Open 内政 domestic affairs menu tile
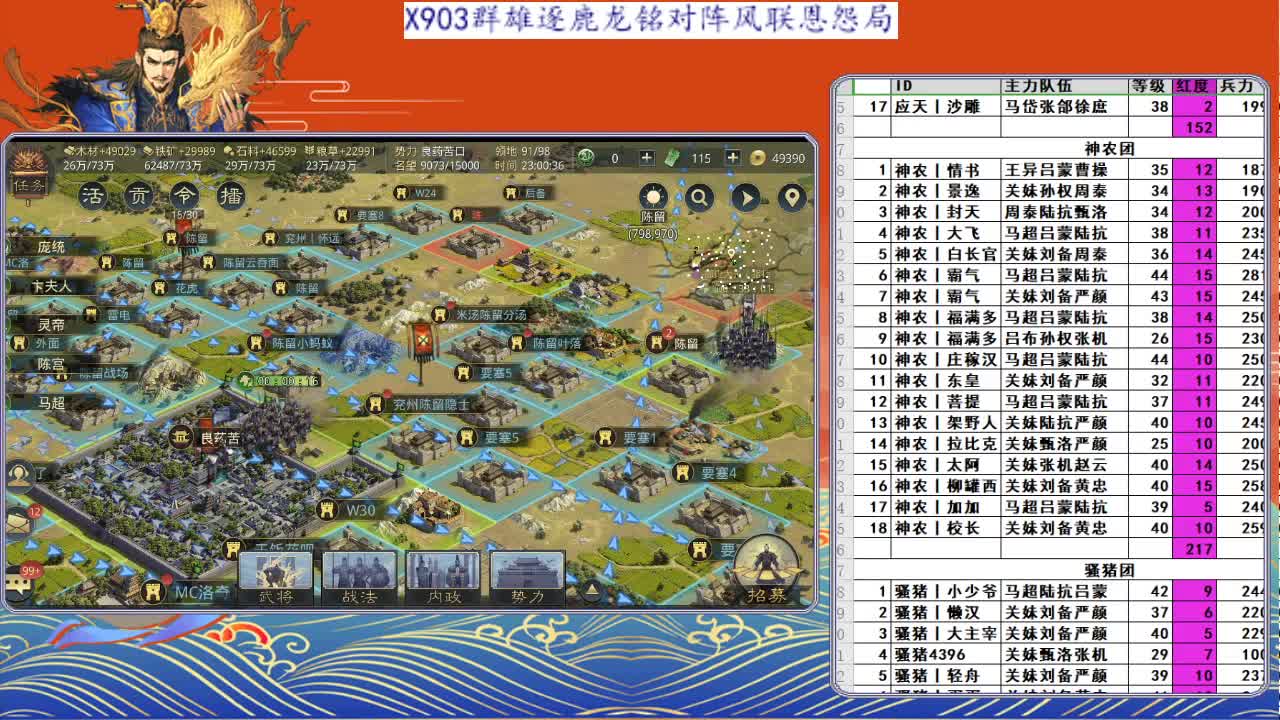The height and width of the screenshot is (720, 1280). 443,578
